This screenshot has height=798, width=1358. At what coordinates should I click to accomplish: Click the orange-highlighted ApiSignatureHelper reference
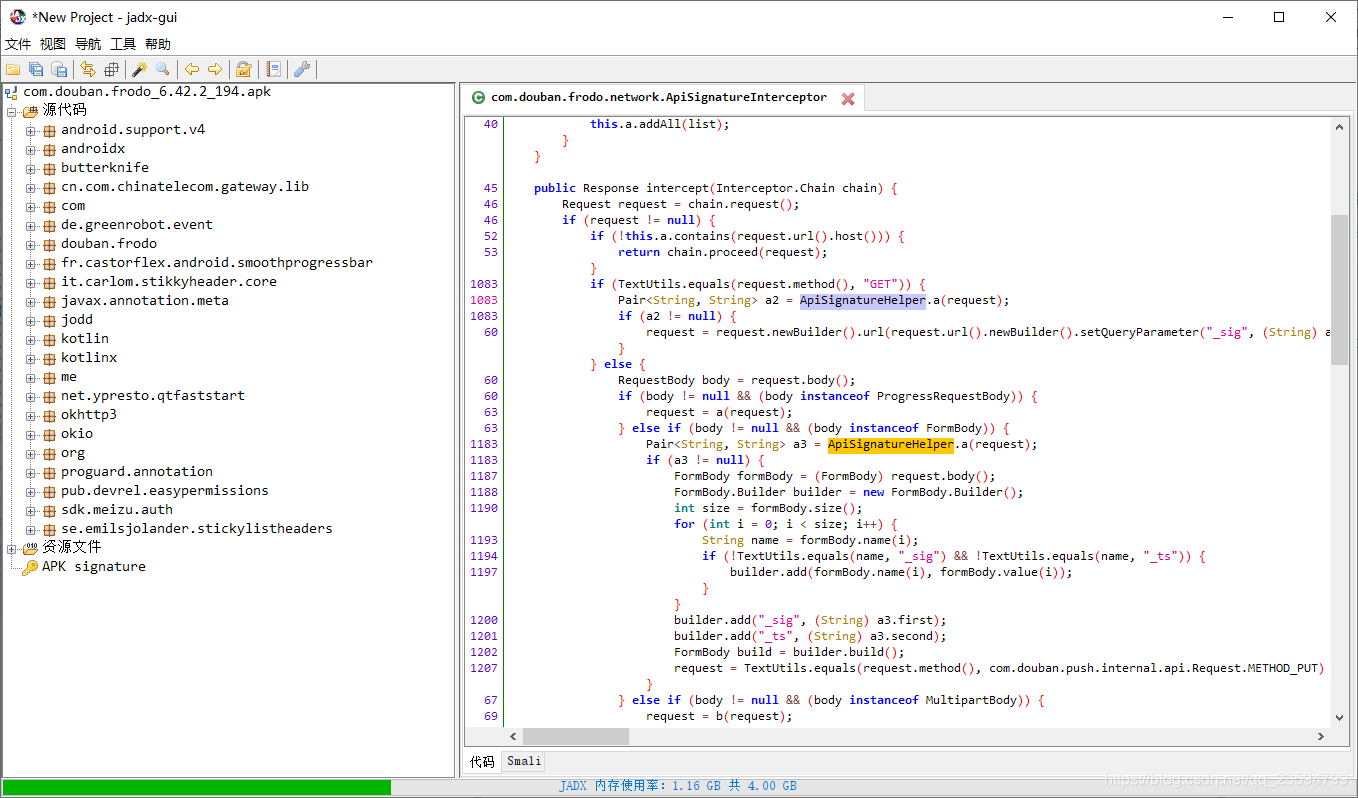pos(890,444)
